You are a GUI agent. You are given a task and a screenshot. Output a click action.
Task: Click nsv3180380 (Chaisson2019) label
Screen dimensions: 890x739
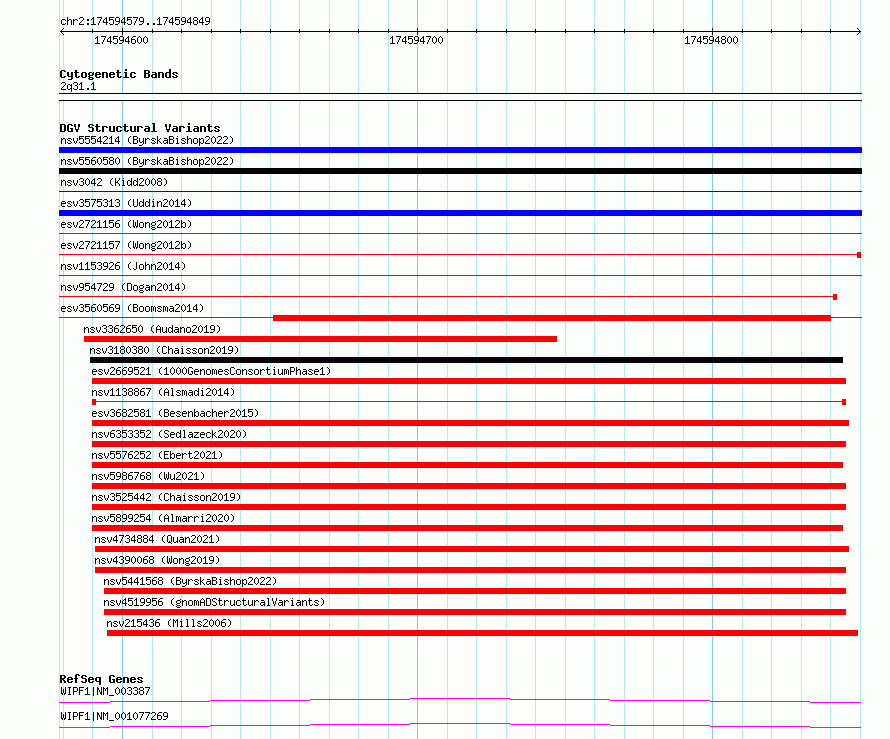164,350
